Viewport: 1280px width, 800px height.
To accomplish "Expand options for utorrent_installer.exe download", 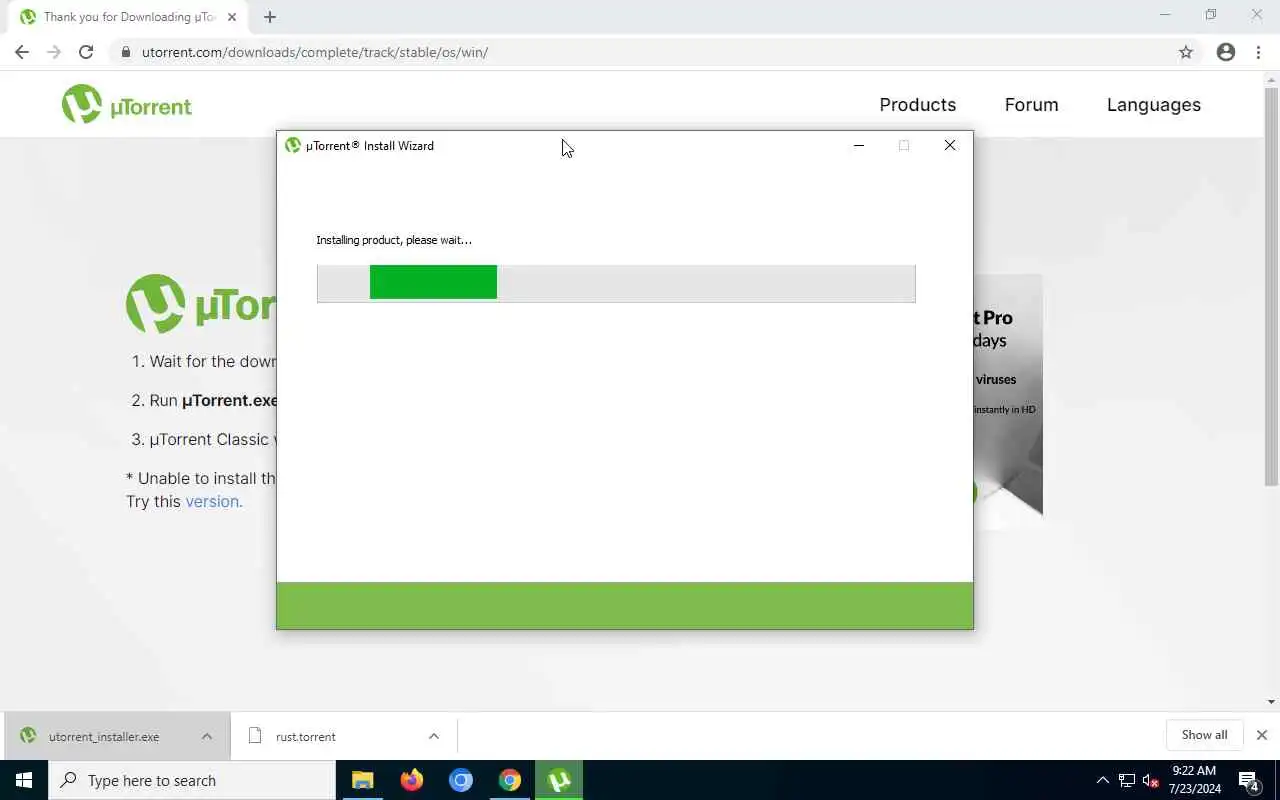I will [207, 736].
